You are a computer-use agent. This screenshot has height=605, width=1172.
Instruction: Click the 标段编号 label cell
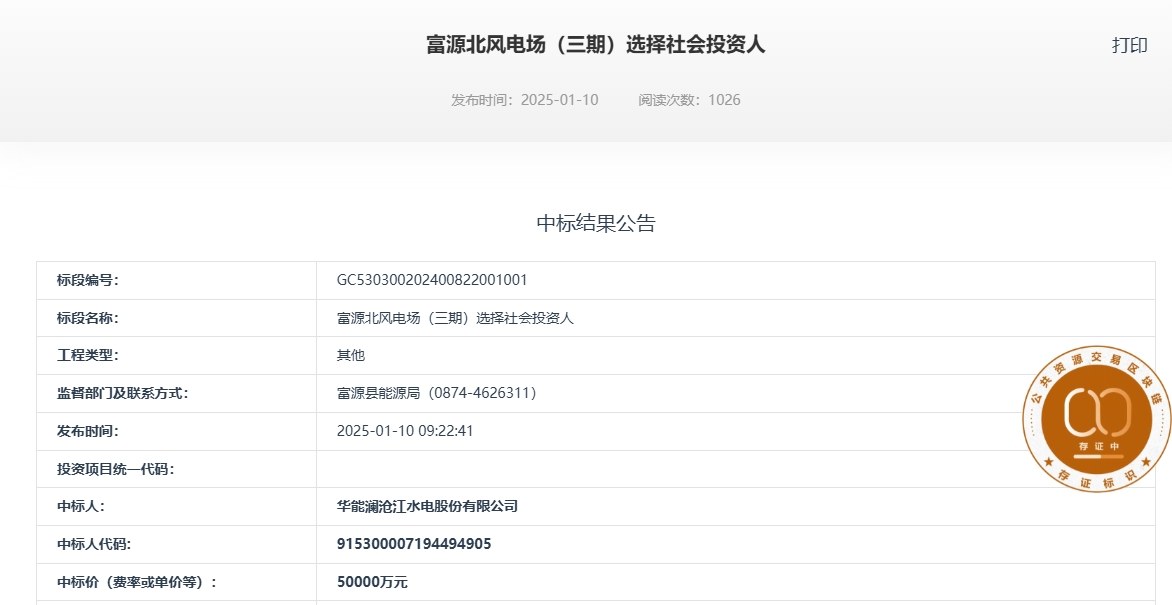[176, 280]
